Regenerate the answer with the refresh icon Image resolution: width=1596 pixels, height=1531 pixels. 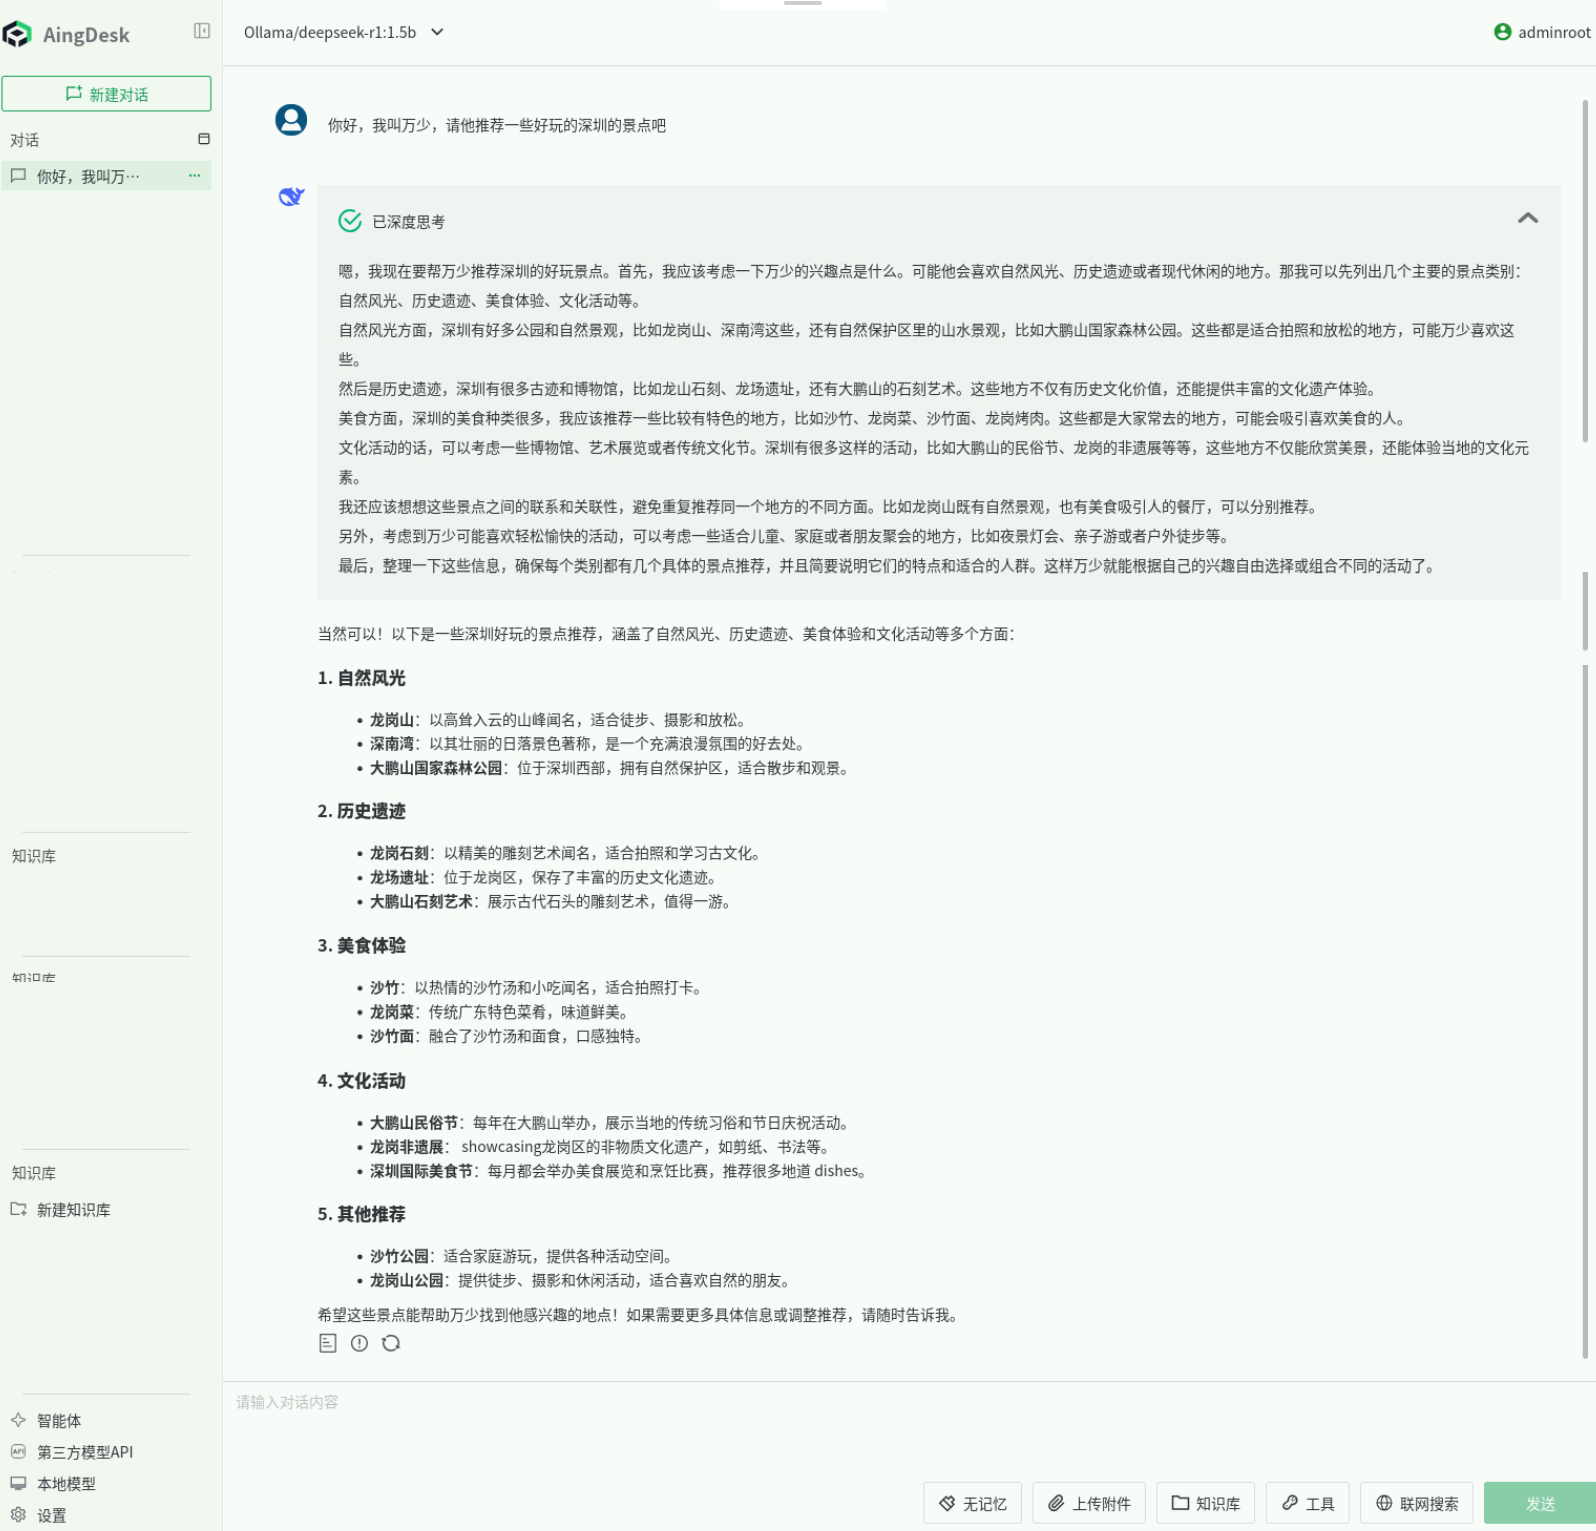click(391, 1343)
